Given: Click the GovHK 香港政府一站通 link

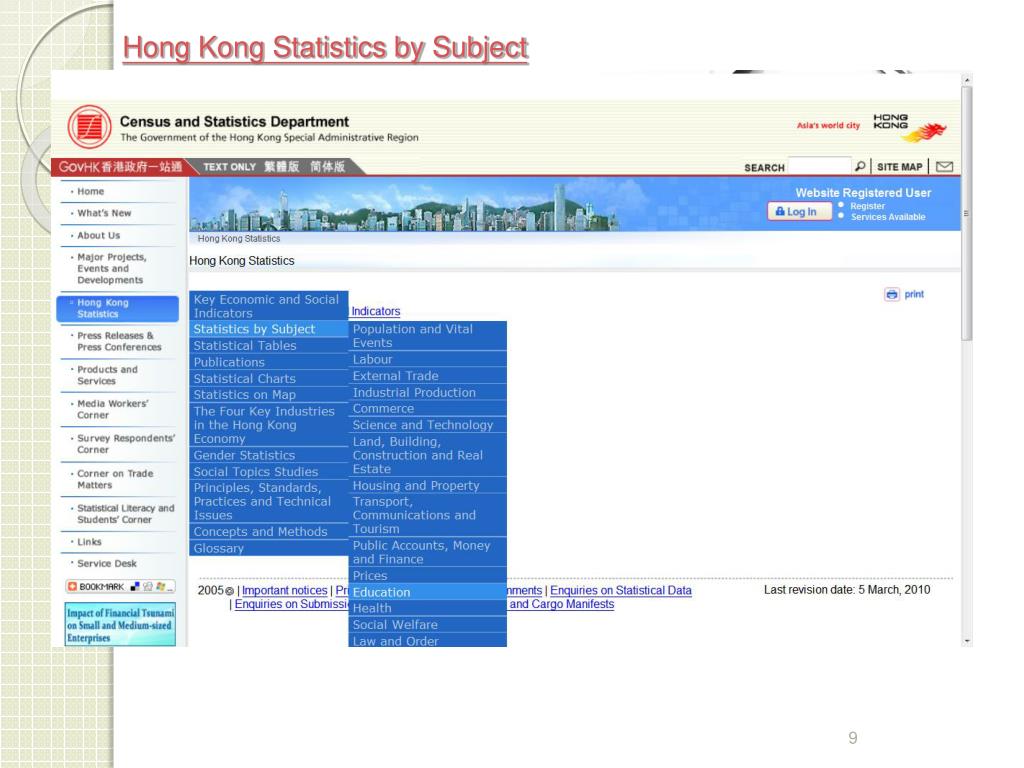Looking at the screenshot, I should pos(120,167).
